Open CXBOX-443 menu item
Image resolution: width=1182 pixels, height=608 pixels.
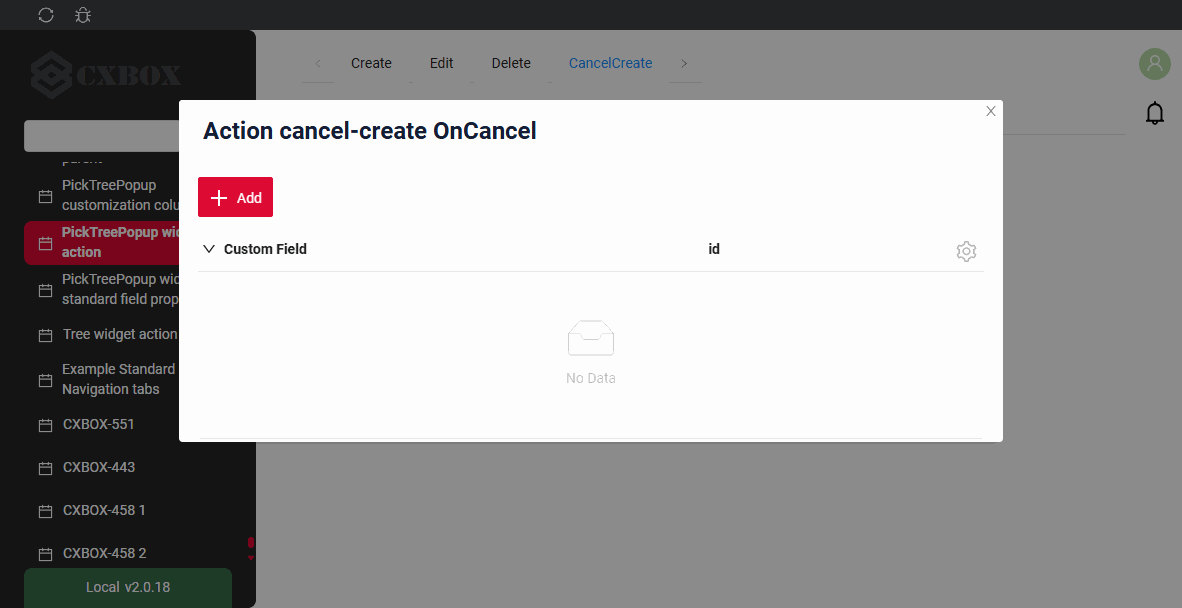[99, 467]
